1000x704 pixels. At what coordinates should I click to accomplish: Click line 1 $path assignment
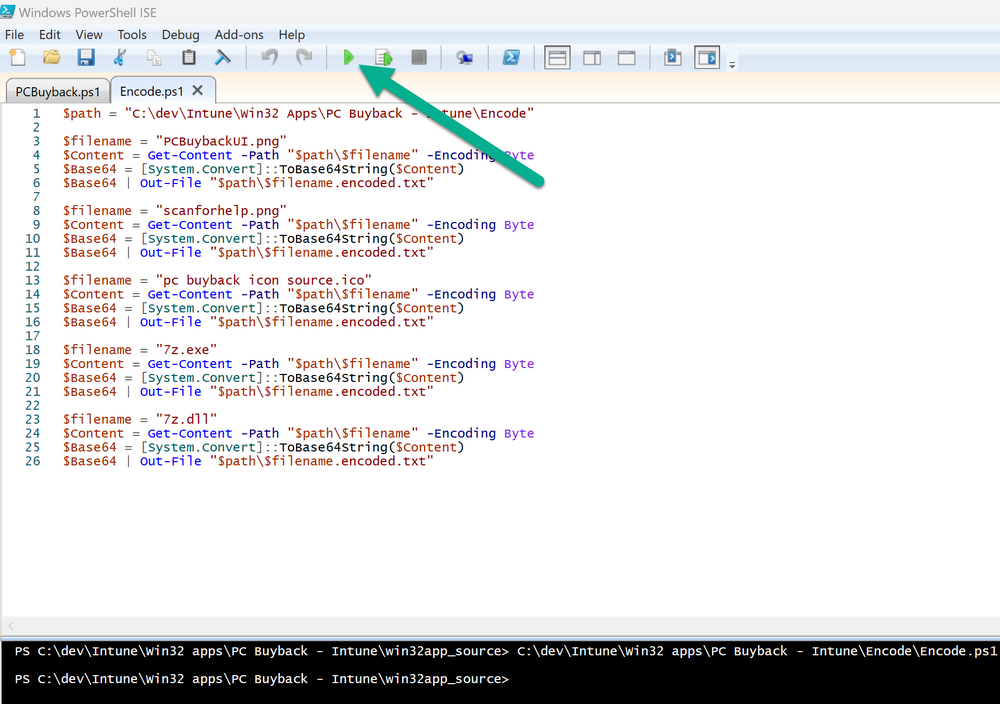tap(298, 113)
